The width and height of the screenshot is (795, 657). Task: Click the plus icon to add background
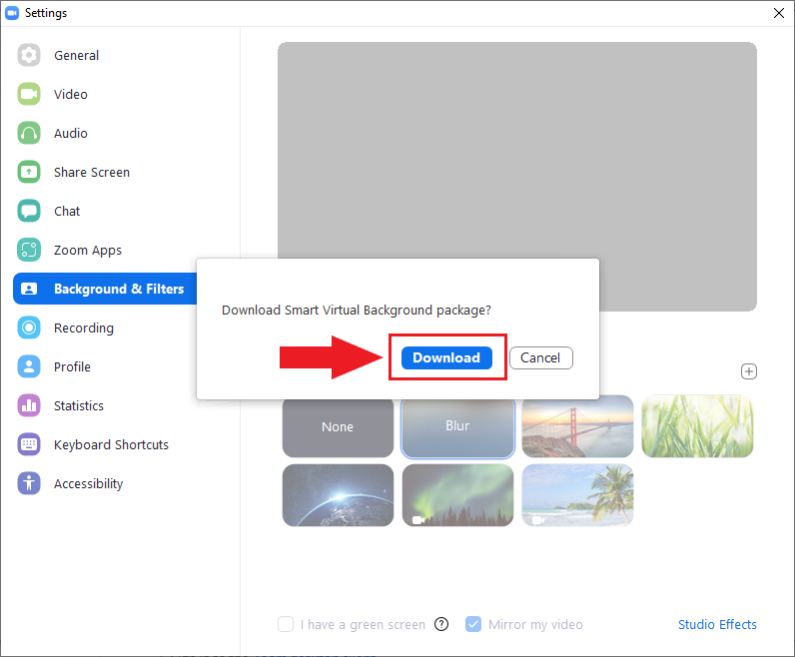(749, 372)
